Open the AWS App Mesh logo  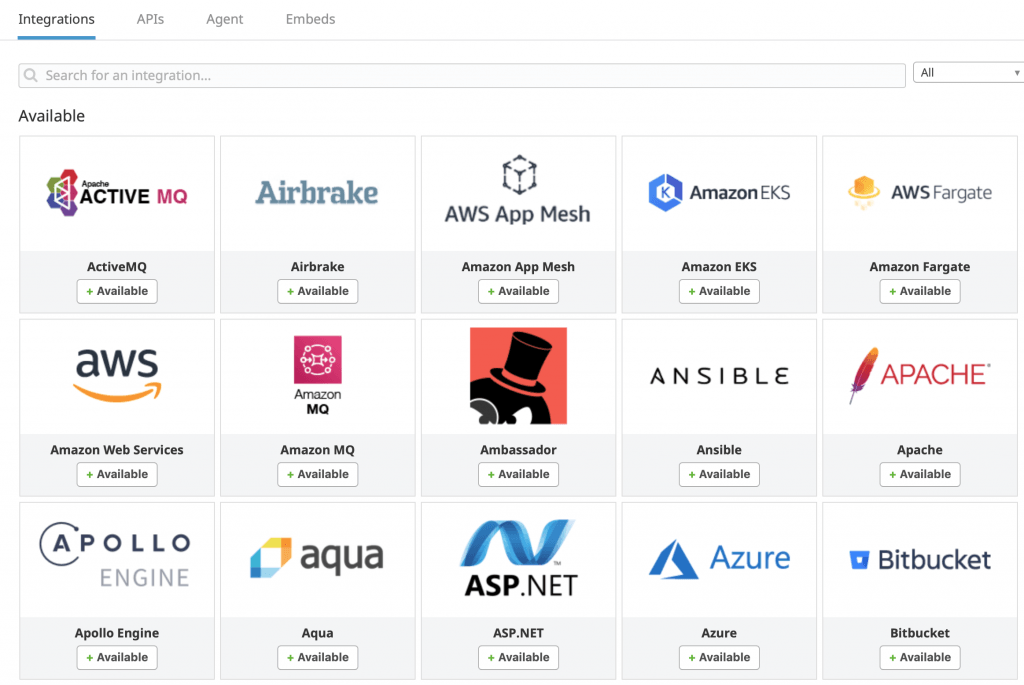click(x=518, y=190)
